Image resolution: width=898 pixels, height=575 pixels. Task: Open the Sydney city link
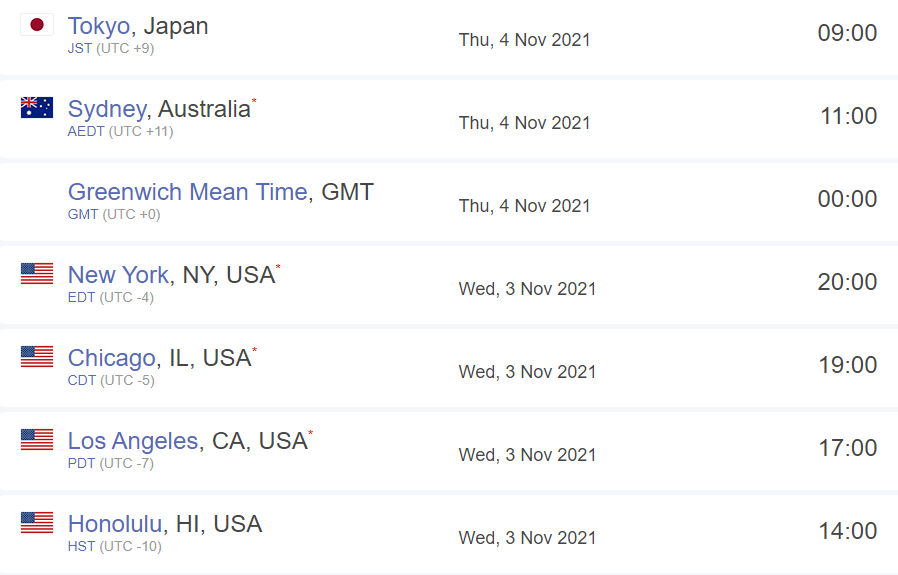(x=107, y=109)
